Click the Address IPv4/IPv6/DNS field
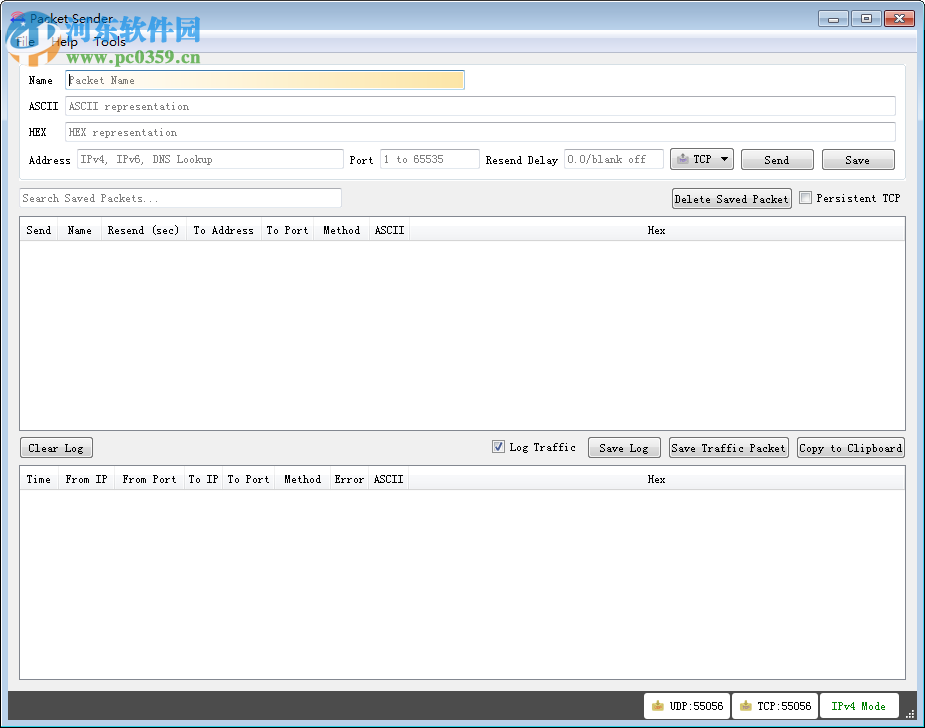925x728 pixels. click(x=210, y=159)
